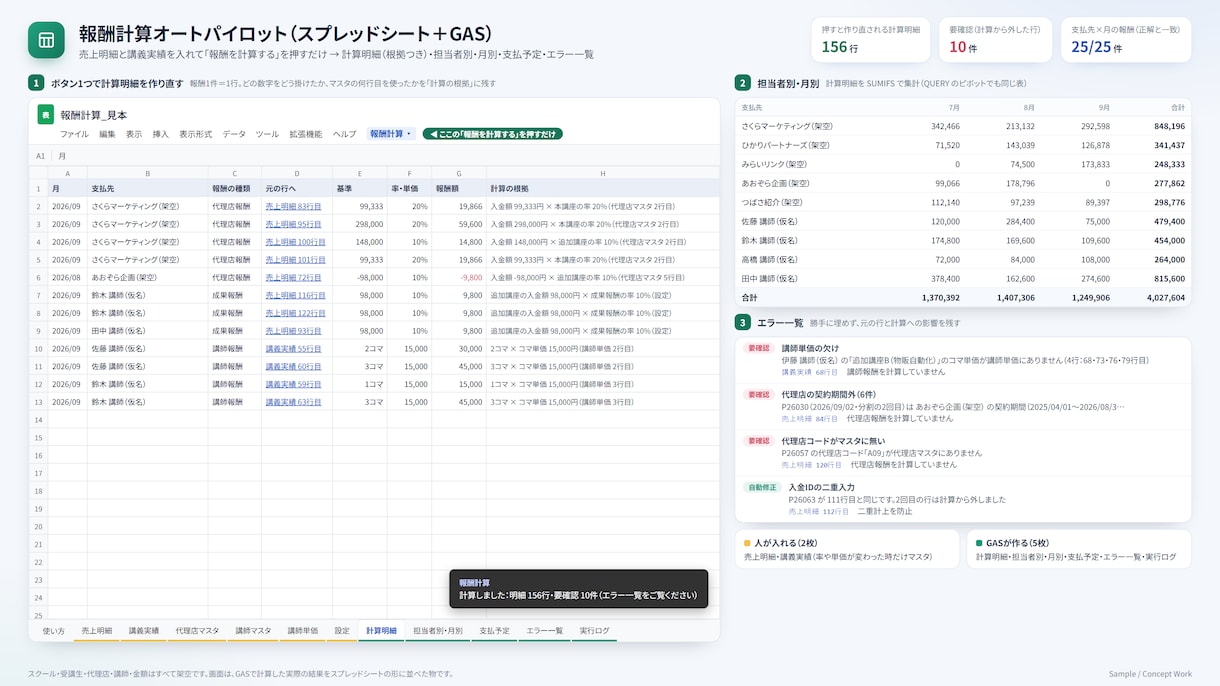Open link 売上明細 100行目

pyautogui.click(x=296, y=241)
